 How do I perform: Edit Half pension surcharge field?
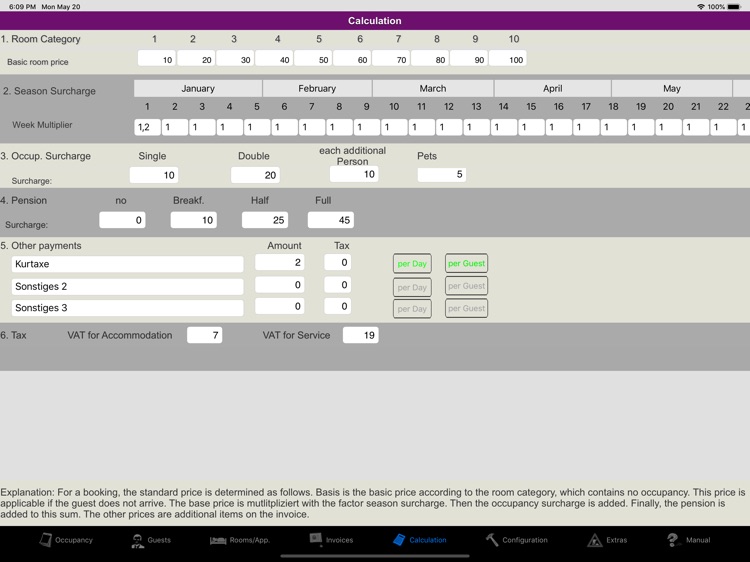coord(265,220)
